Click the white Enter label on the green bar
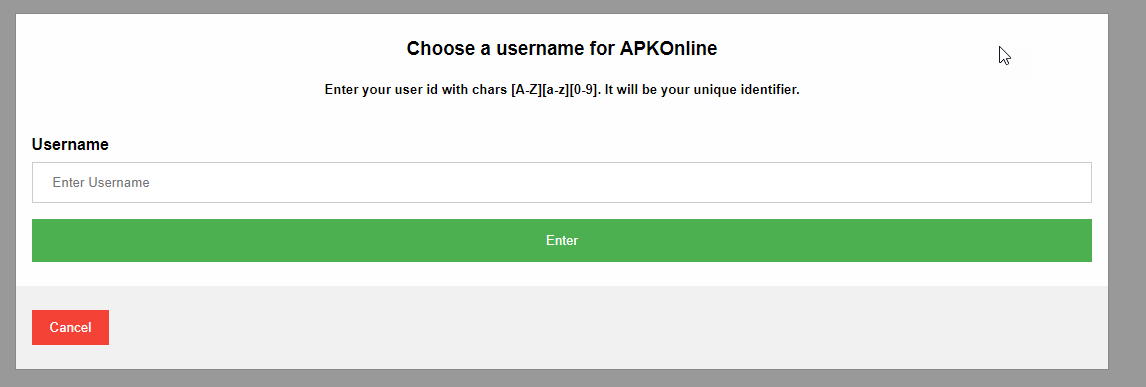The width and height of the screenshot is (1146, 387). pos(561,240)
